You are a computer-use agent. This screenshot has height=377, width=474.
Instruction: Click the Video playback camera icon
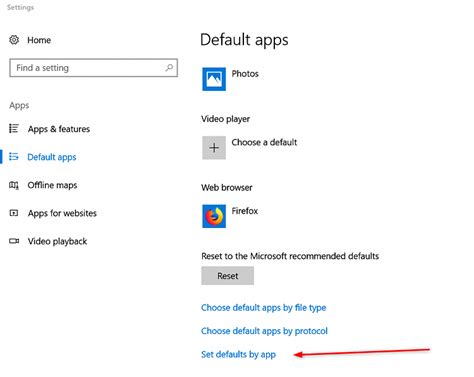[x=14, y=241]
